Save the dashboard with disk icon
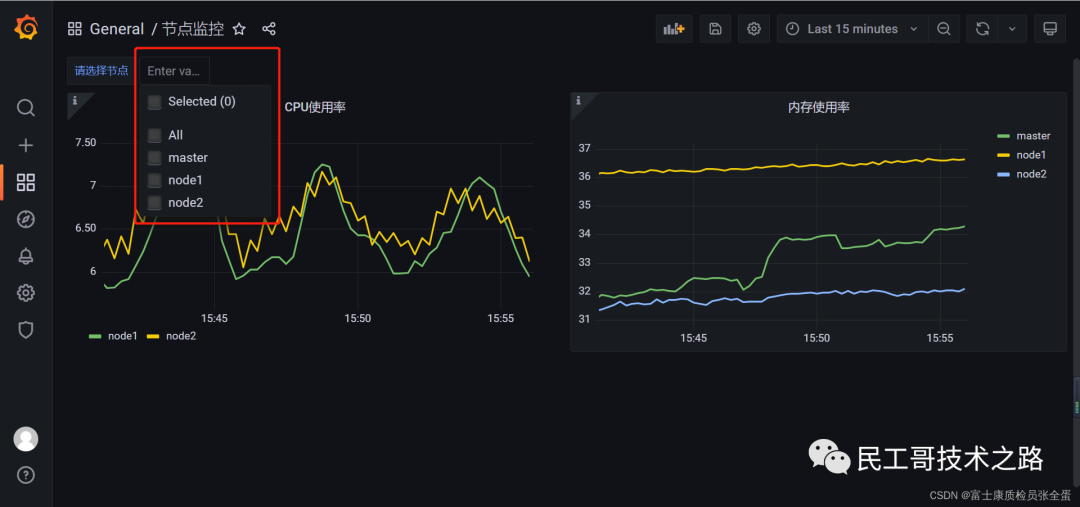Screen dimensions: 1080x507 click(716, 29)
